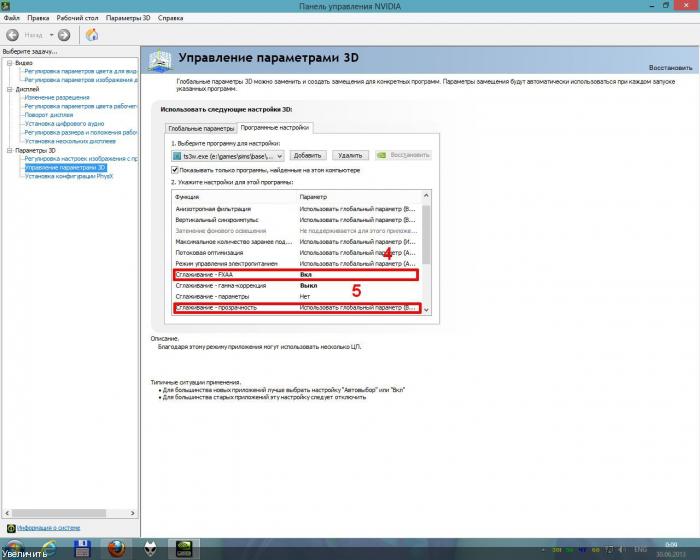
Task: Select the 'Вертикальный синхроимпульс' row
Action: [x=296, y=220]
